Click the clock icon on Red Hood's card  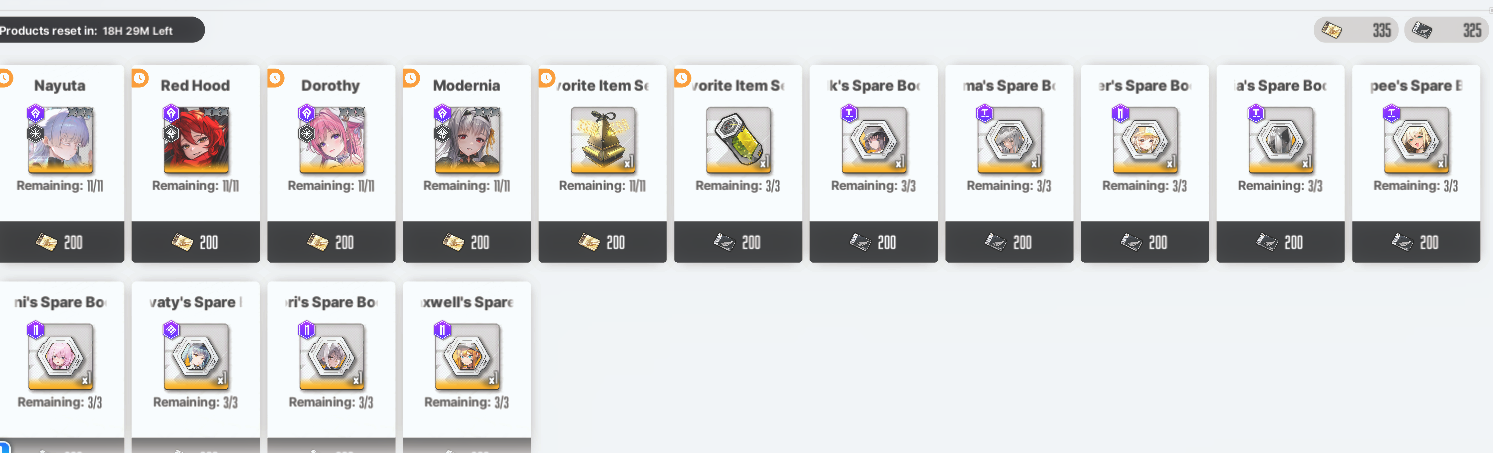coord(140,77)
